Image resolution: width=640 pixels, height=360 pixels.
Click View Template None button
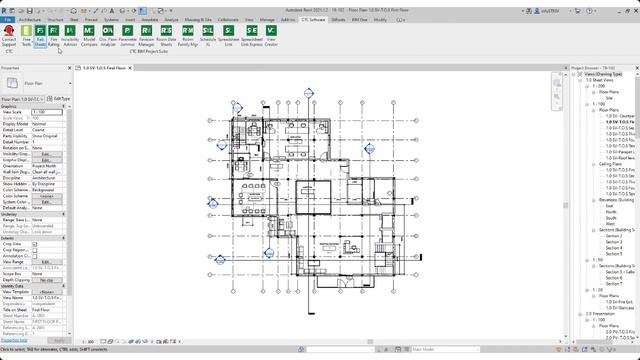[x=47, y=292]
